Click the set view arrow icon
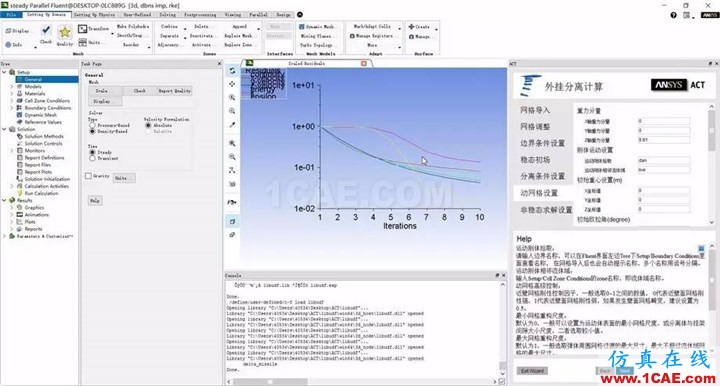The height and width of the screenshot is (386, 720). pos(232,202)
